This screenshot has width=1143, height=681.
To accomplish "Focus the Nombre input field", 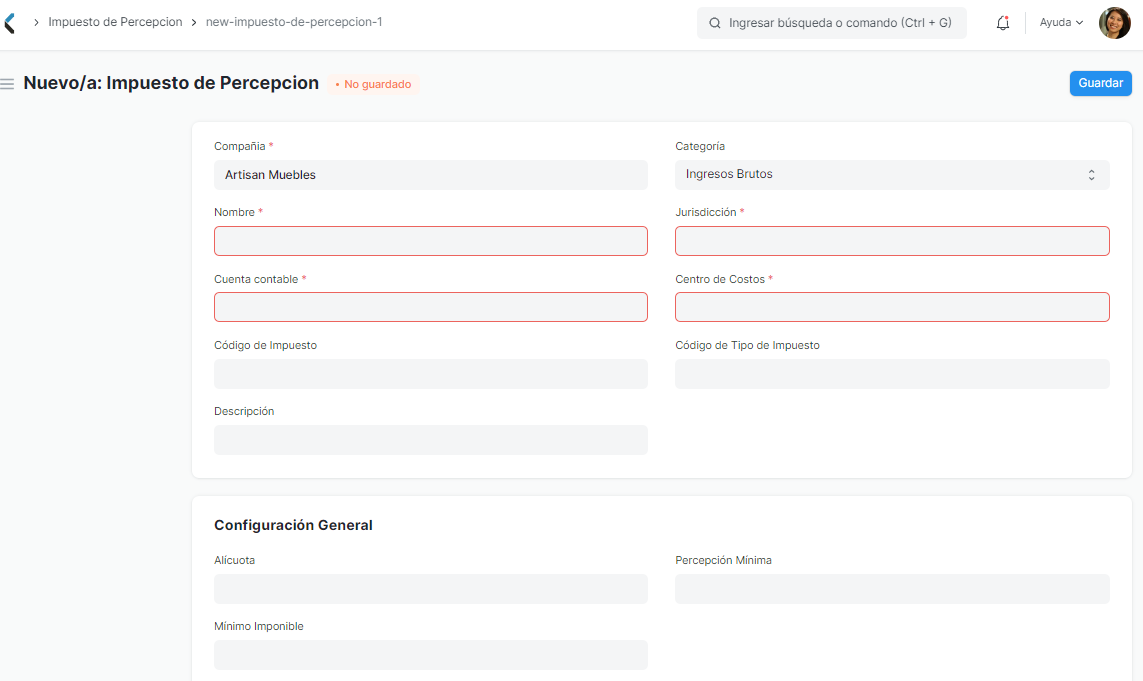I will [x=431, y=241].
